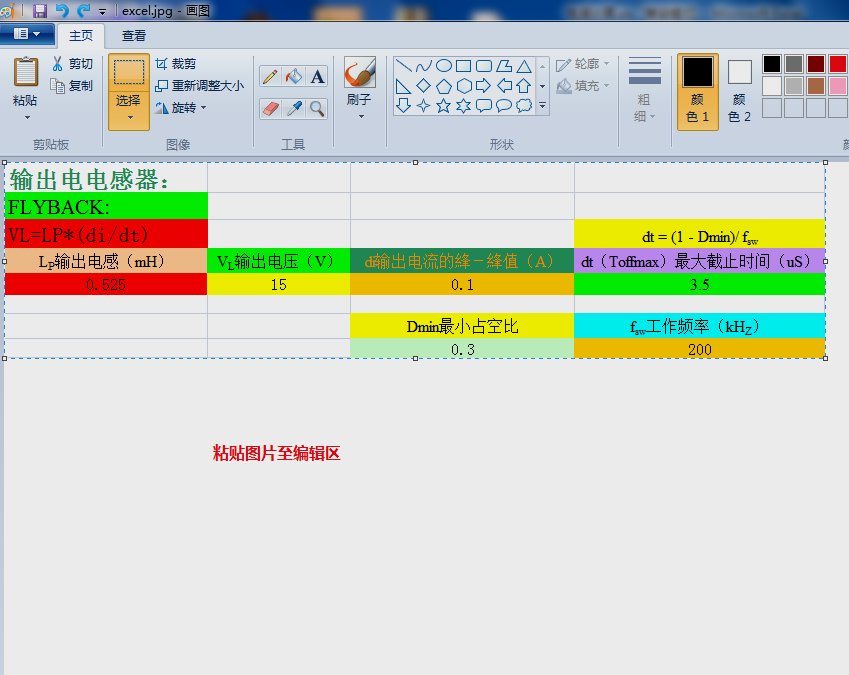
Task: Select the Cloud callout shape
Action: tap(524, 106)
